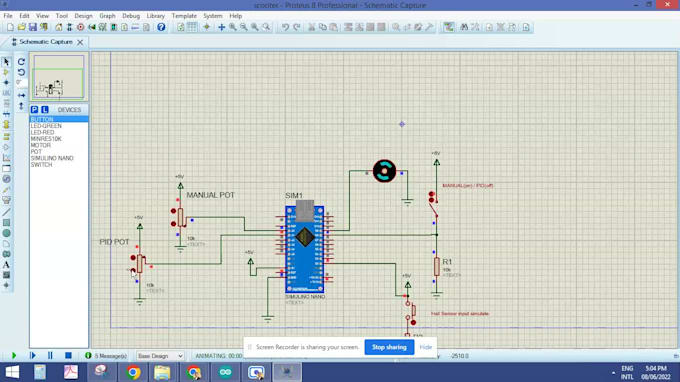This screenshot has height=382, width=680.
Task: Pause the simulation
Action: (x=50, y=356)
